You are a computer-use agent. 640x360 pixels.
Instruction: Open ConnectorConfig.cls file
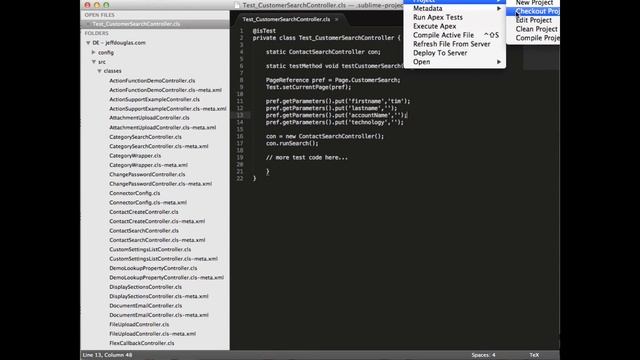coord(135,193)
